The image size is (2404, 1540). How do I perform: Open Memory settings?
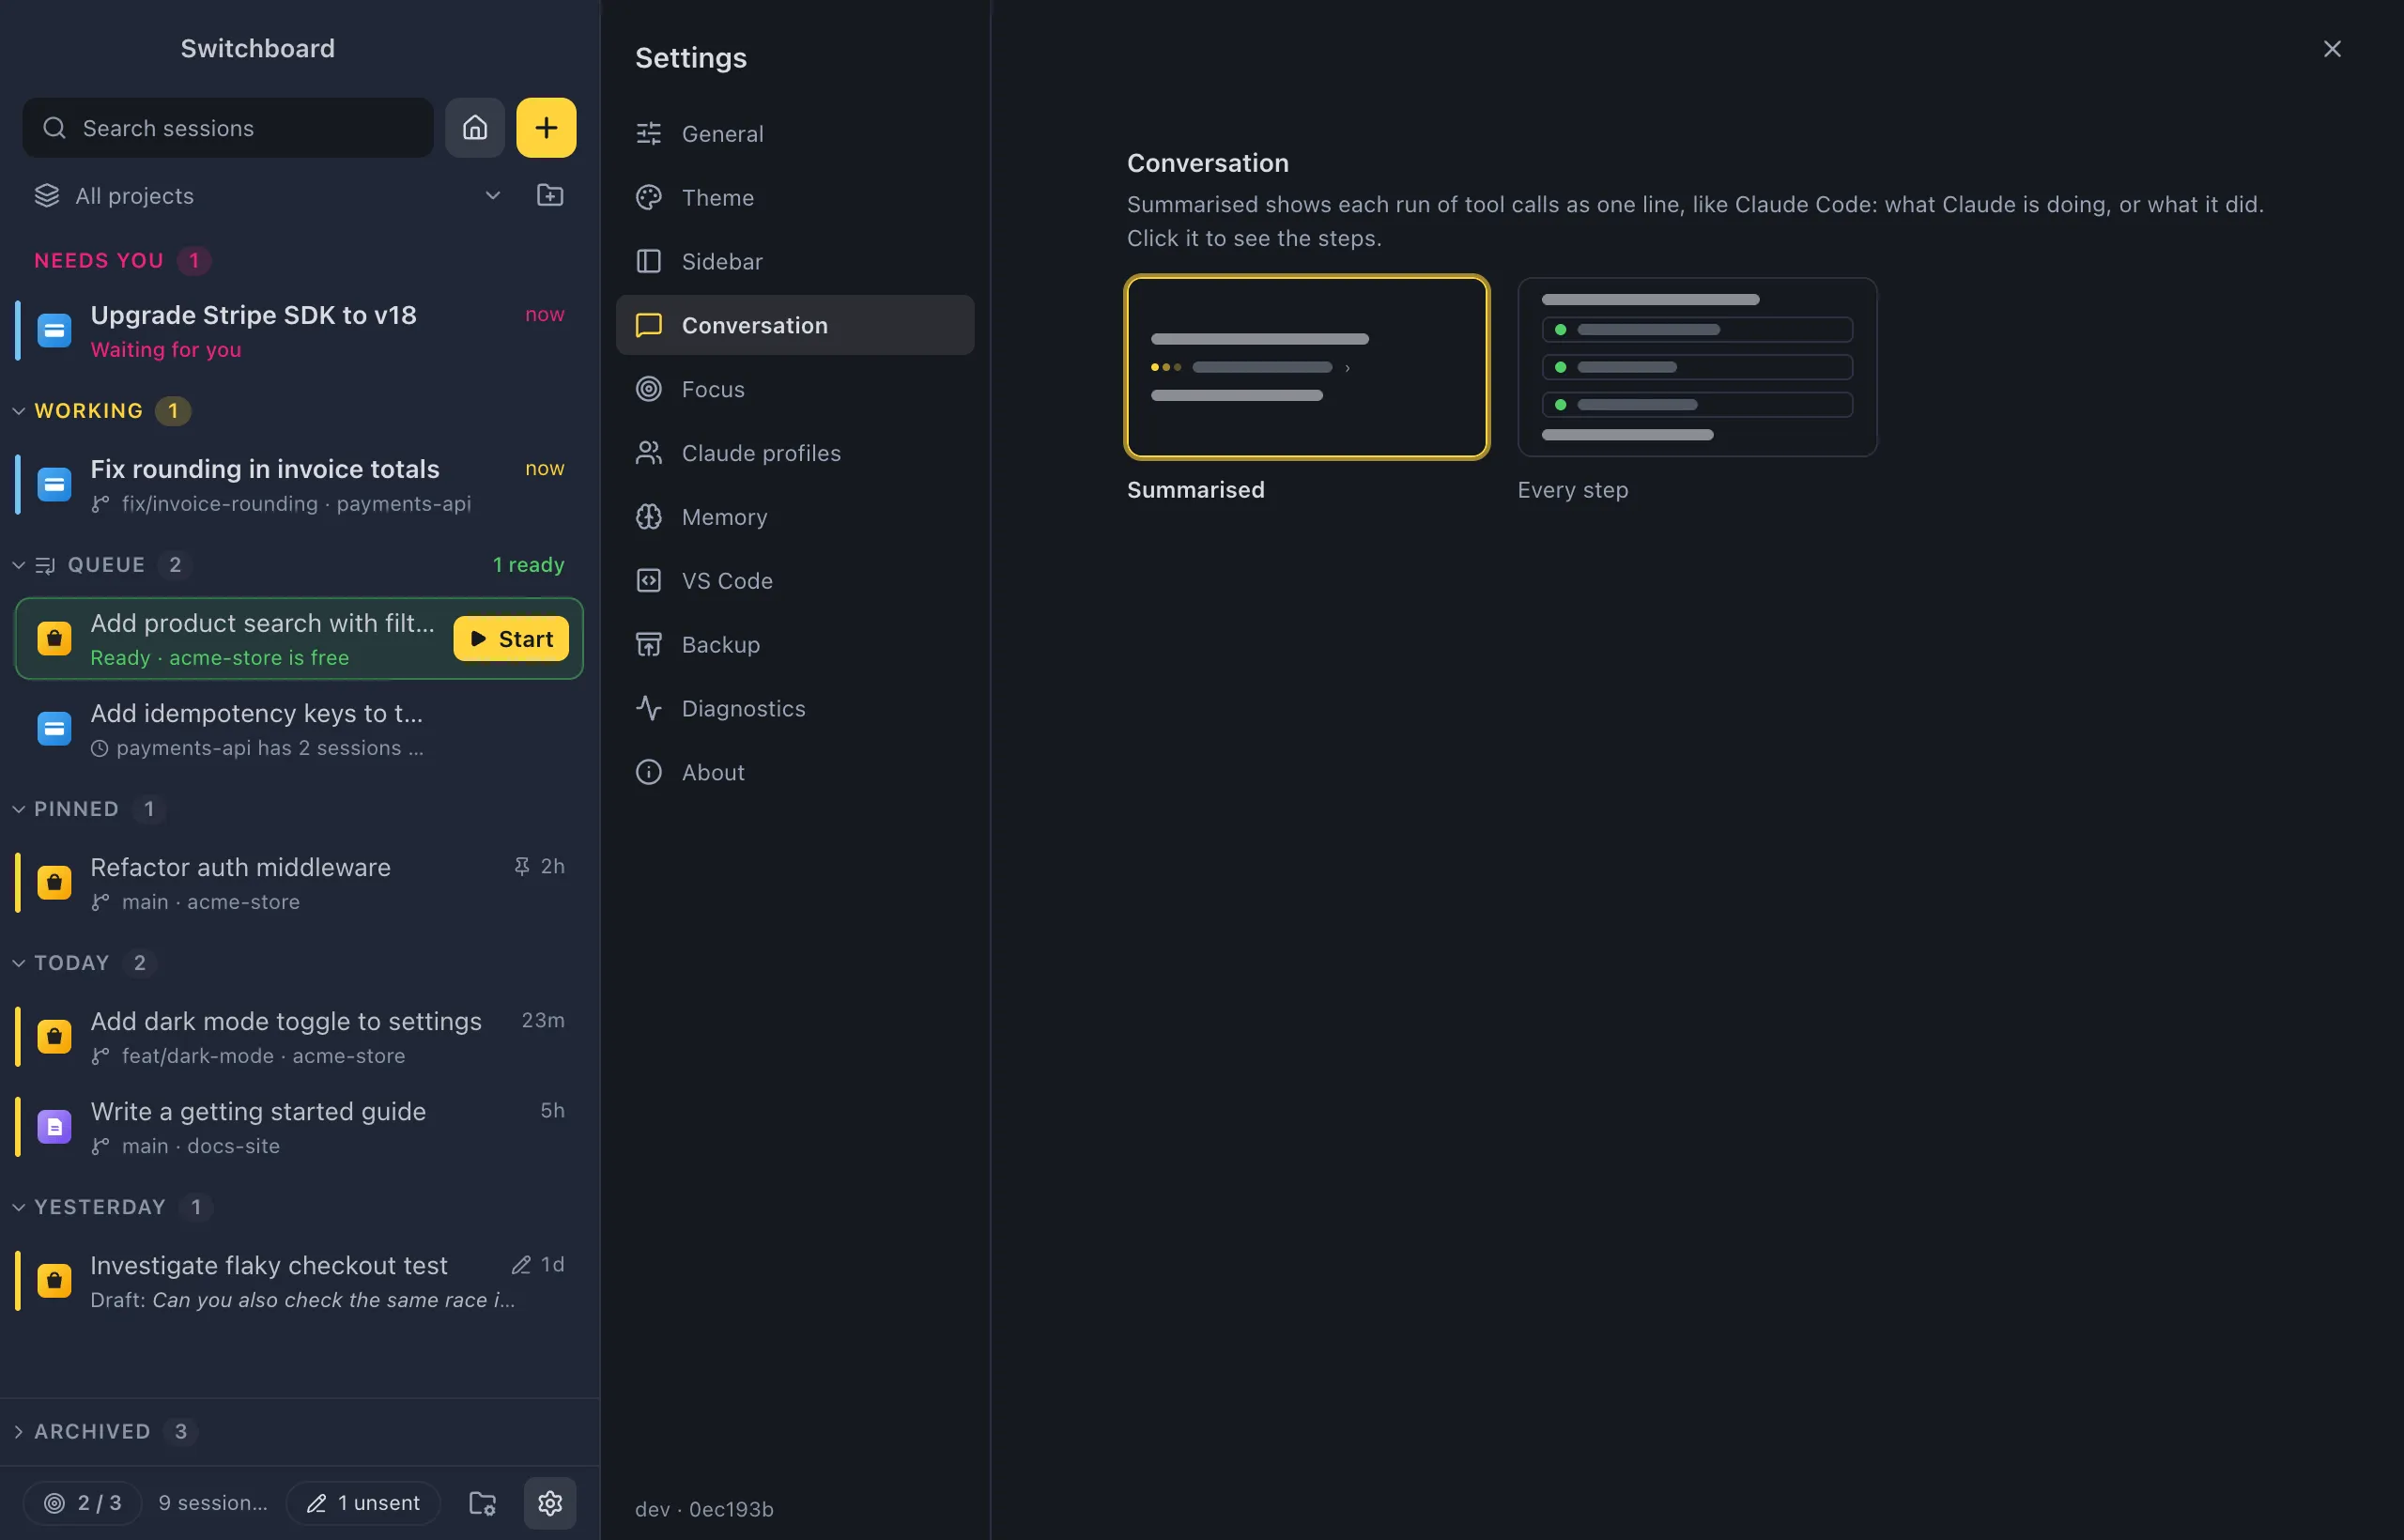(795, 517)
